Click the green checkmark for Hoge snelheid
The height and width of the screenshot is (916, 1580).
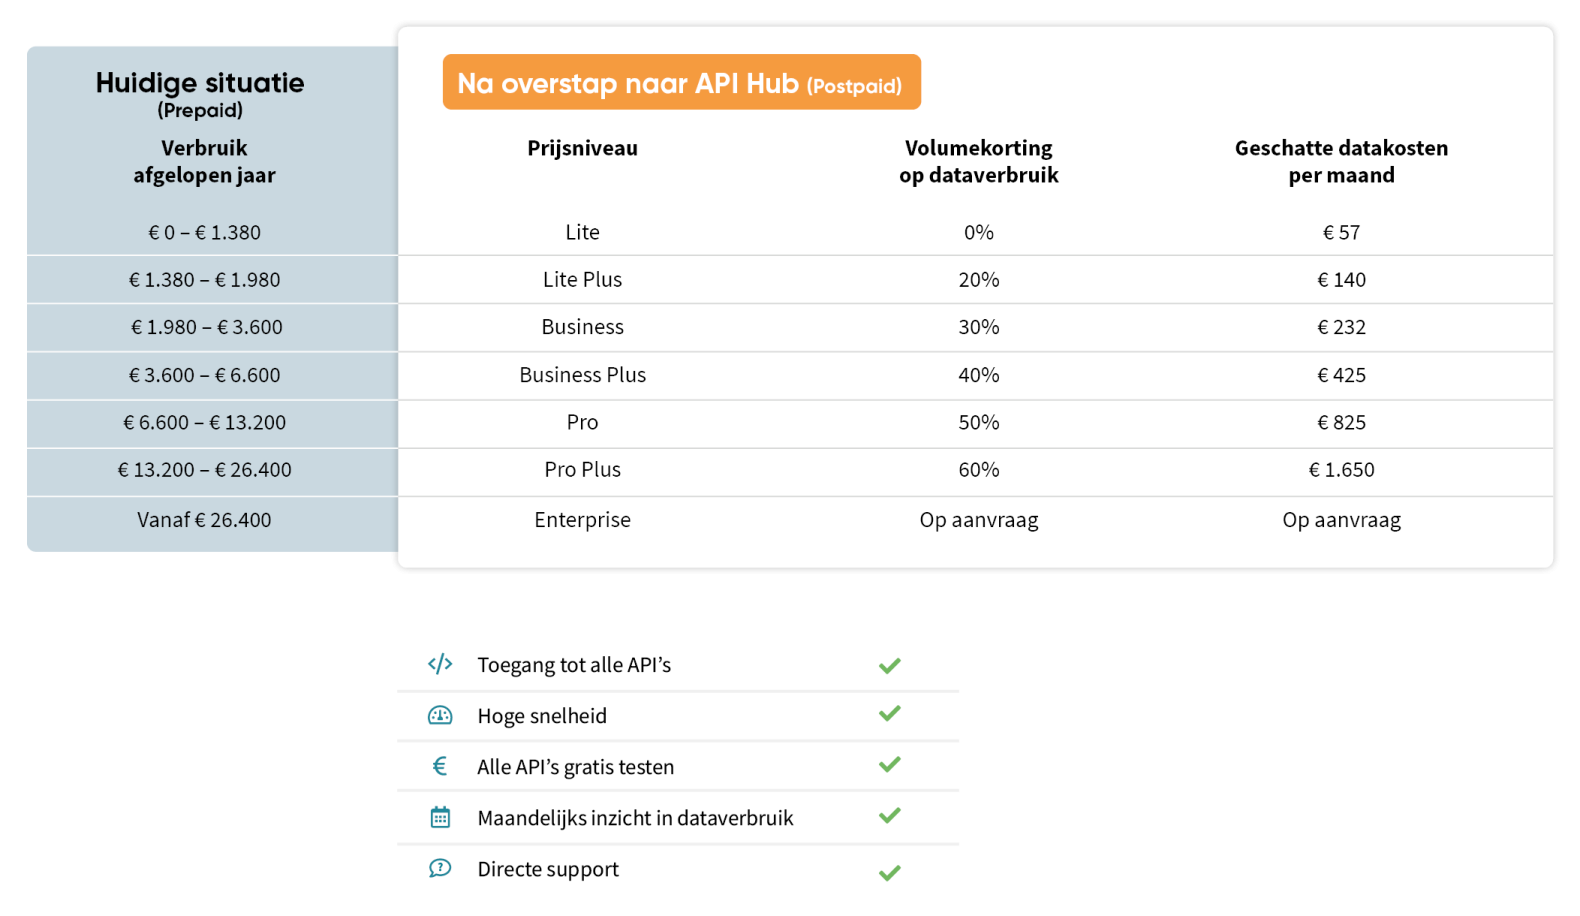(890, 714)
